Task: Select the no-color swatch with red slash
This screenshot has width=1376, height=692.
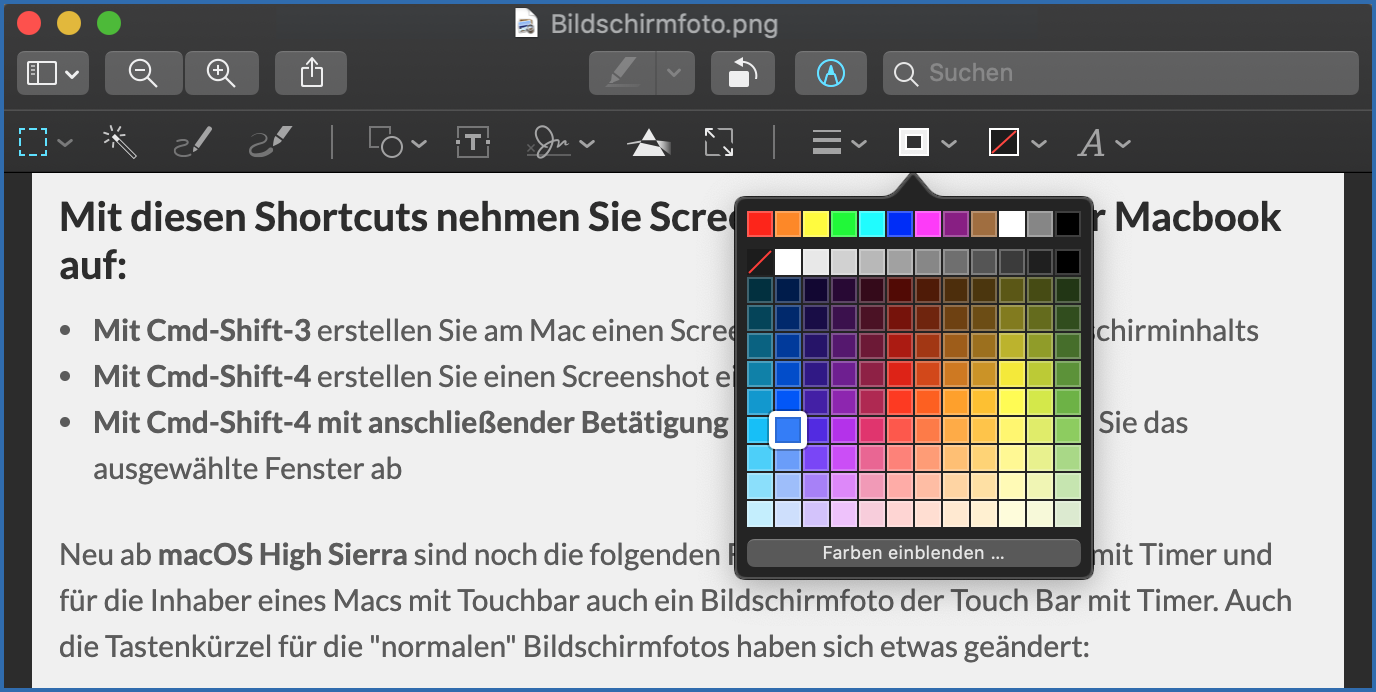Action: 760,262
